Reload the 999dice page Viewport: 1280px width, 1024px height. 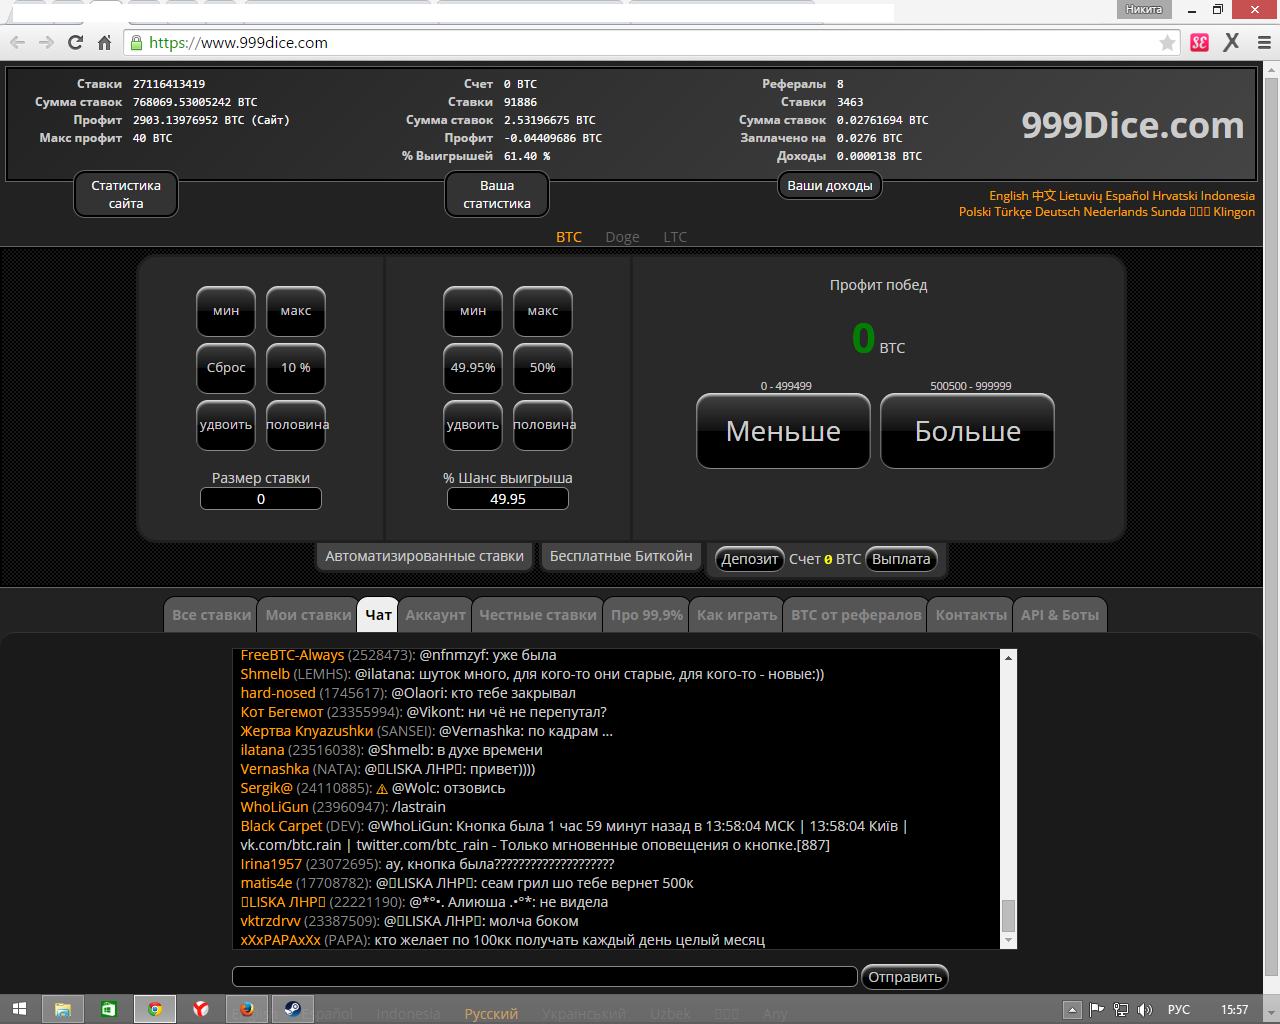pyautogui.click(x=75, y=42)
